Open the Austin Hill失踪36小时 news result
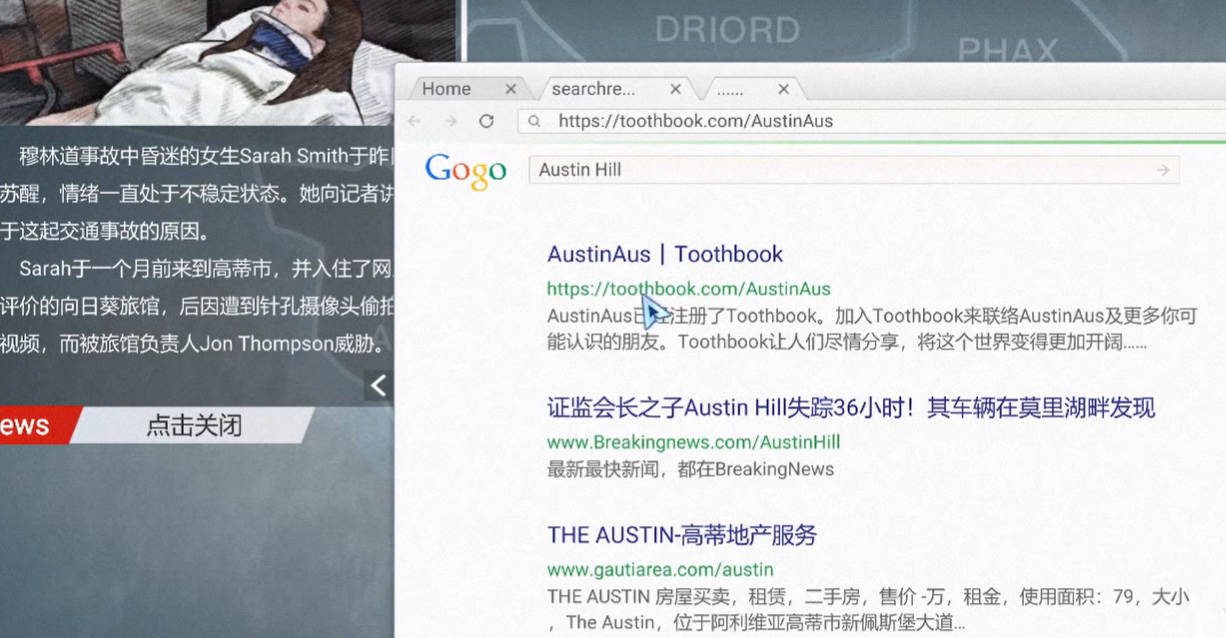 click(850, 408)
